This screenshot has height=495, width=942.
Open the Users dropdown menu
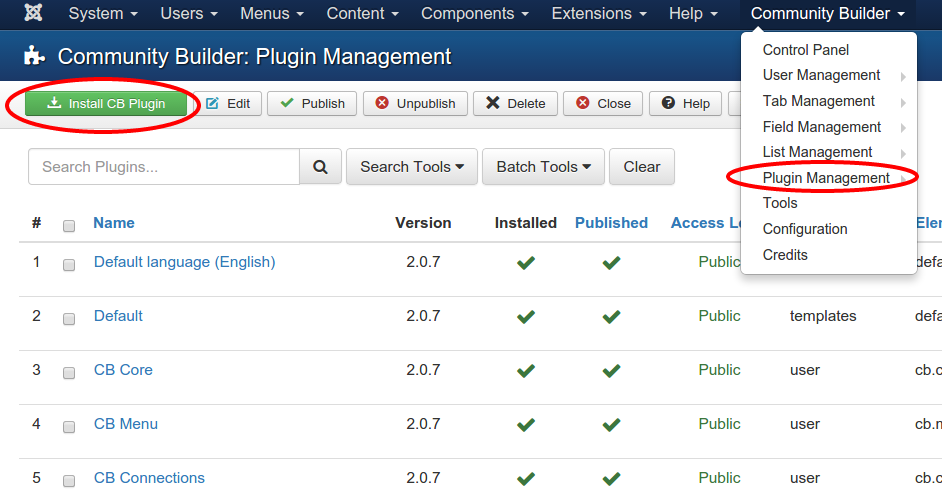coord(189,13)
